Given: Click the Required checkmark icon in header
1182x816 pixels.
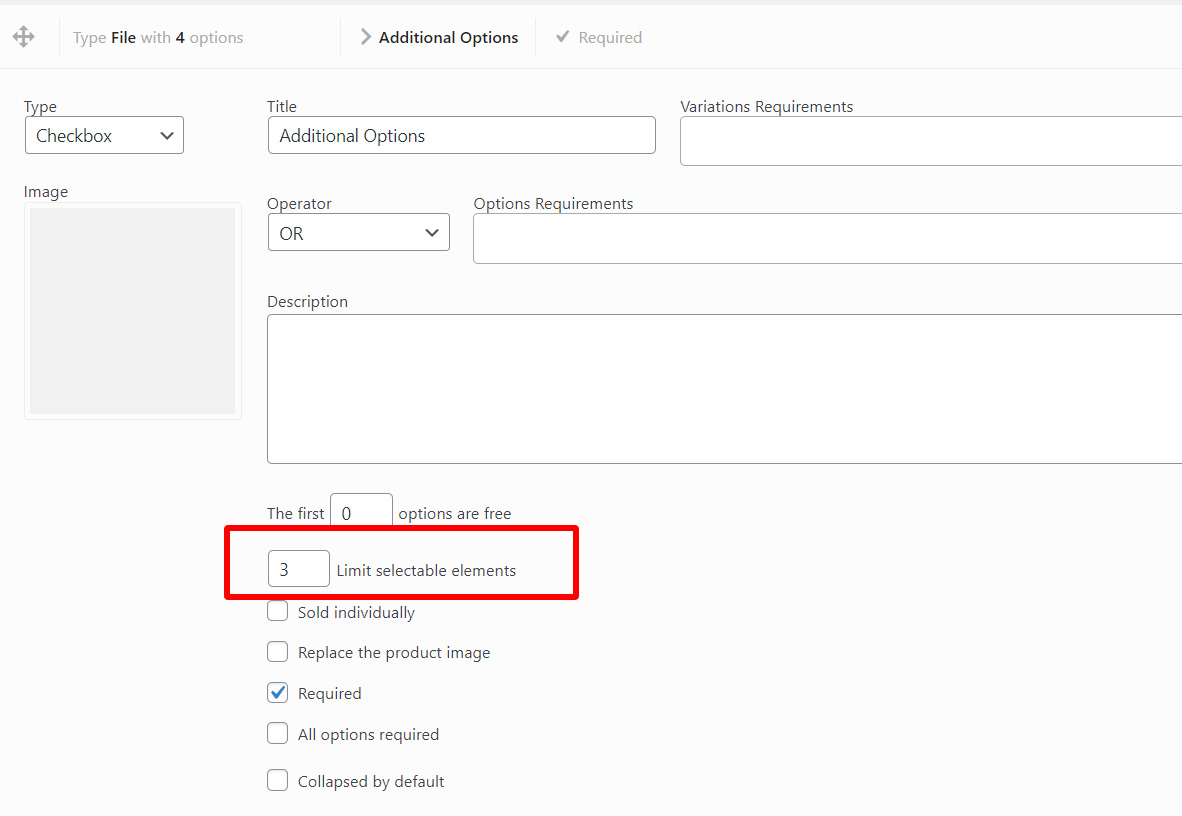Looking at the screenshot, I should pos(562,36).
